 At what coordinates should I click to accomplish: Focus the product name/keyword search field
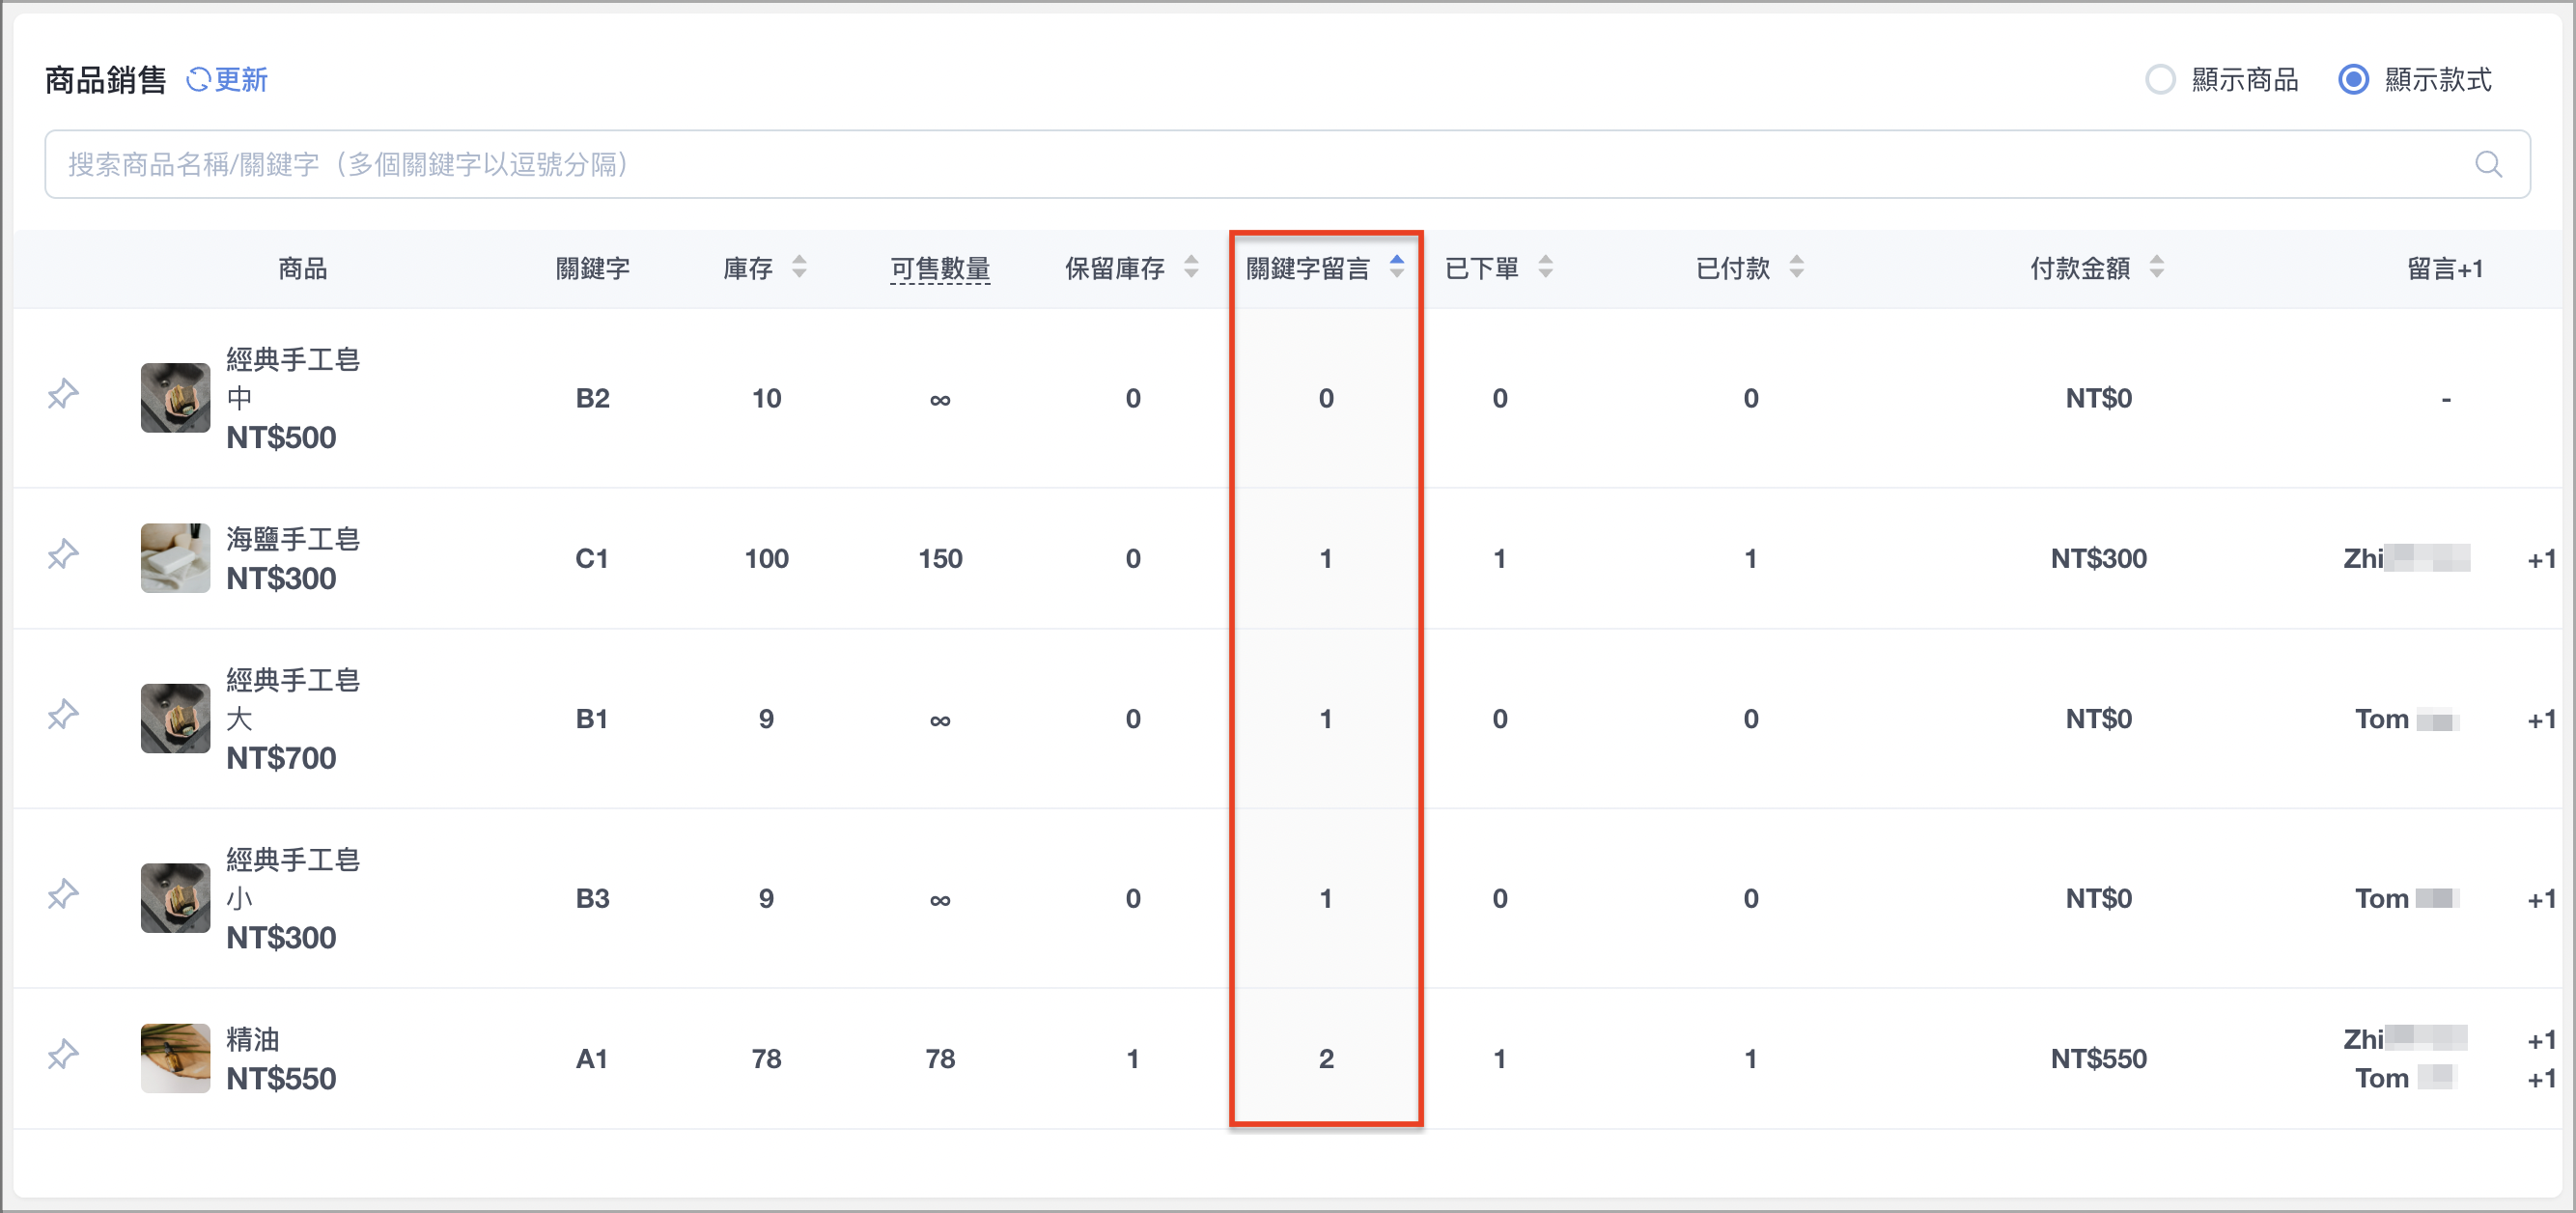(1287, 164)
